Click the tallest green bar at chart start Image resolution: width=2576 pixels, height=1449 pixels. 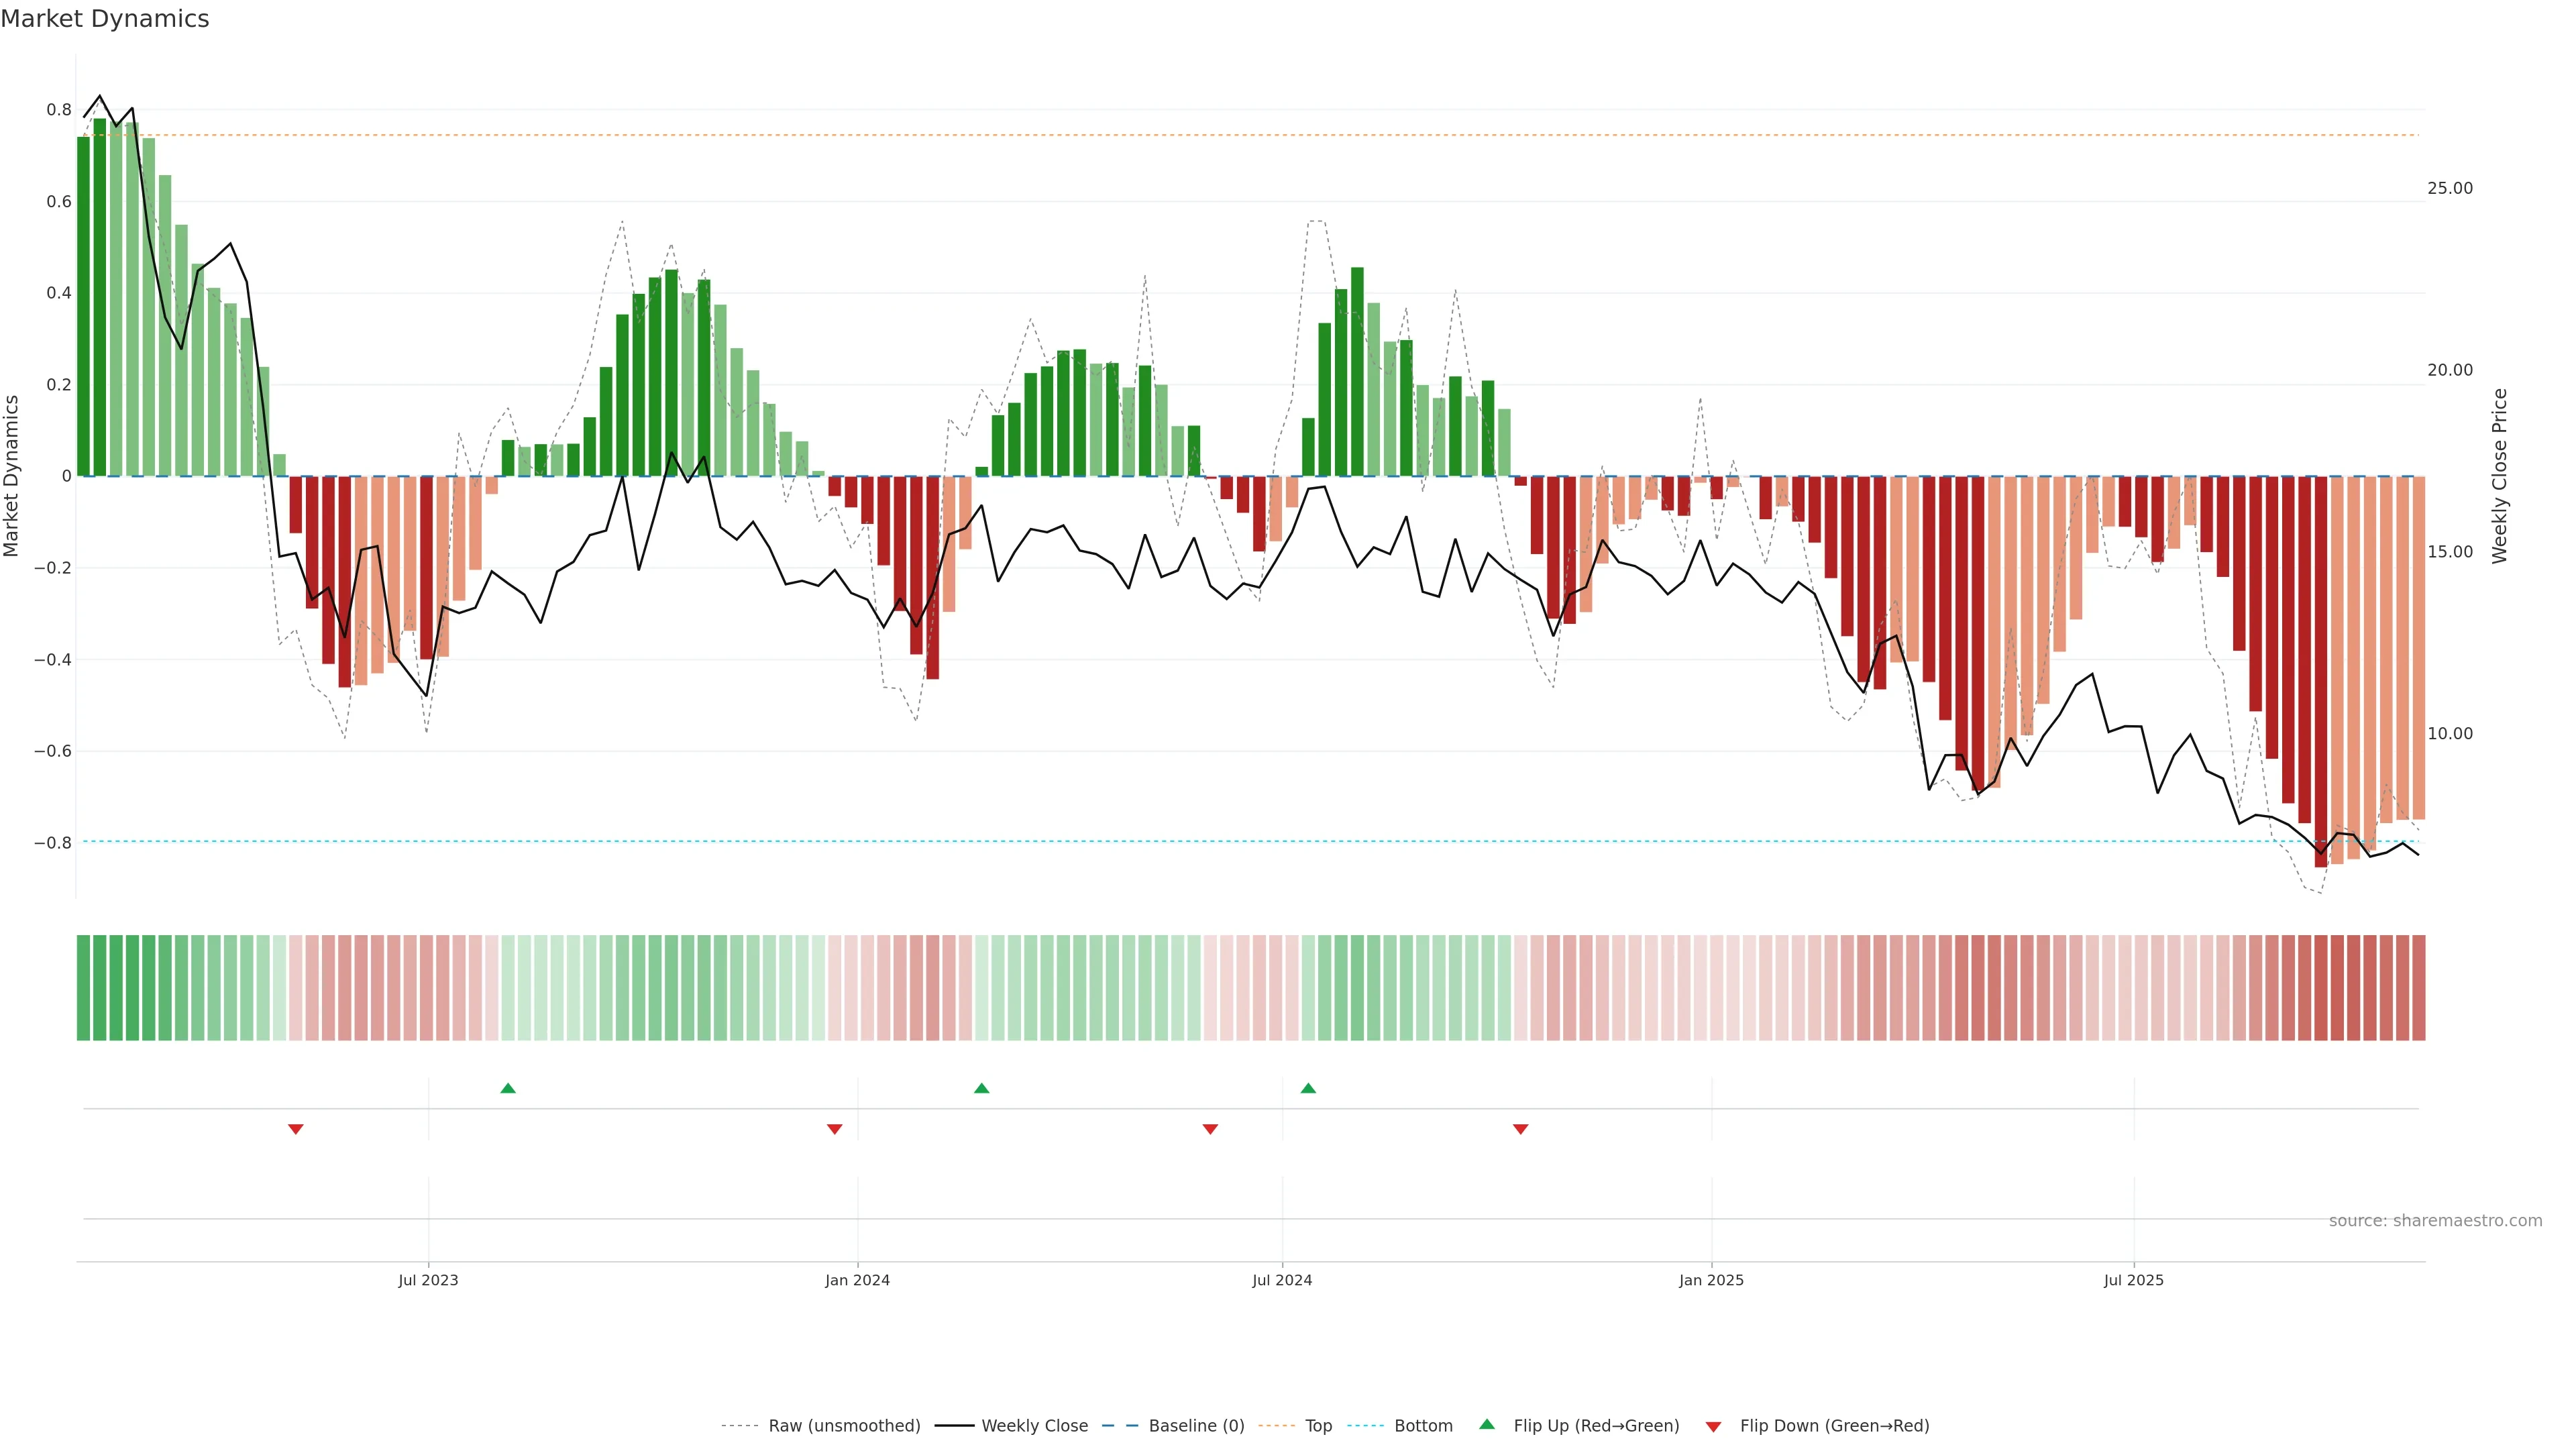pyautogui.click(x=99, y=300)
